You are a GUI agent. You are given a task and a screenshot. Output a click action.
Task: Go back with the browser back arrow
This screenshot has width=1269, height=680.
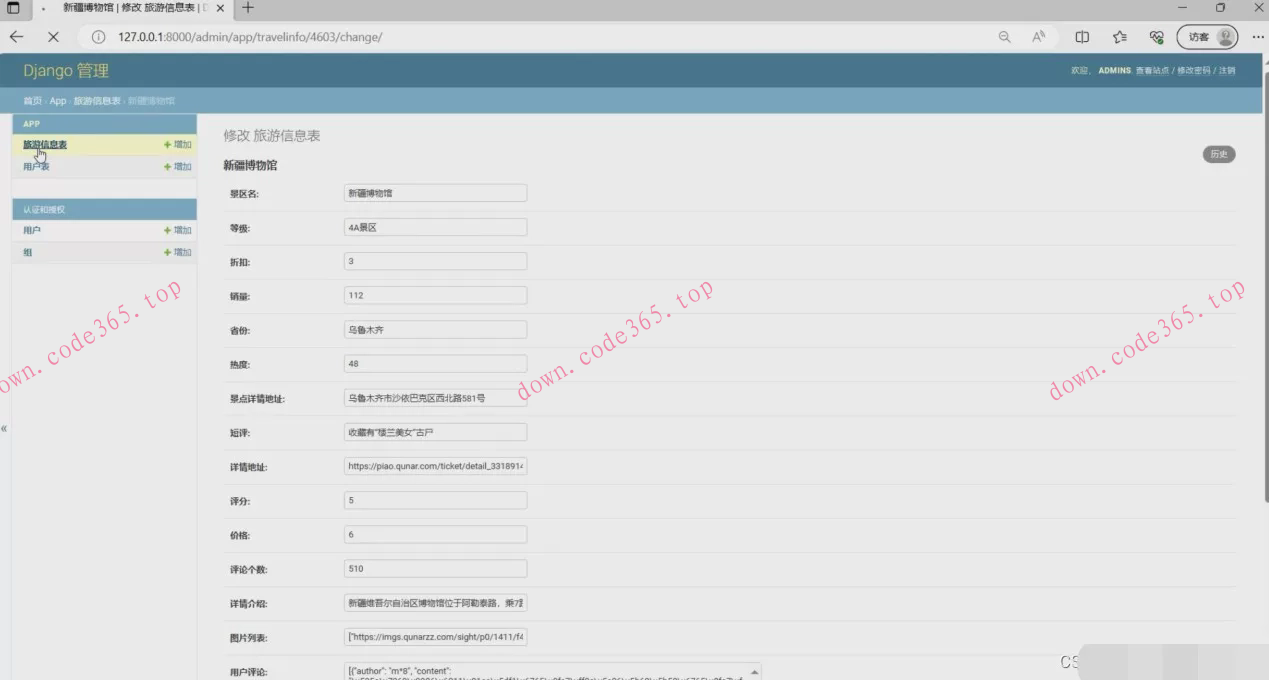click(x=16, y=37)
